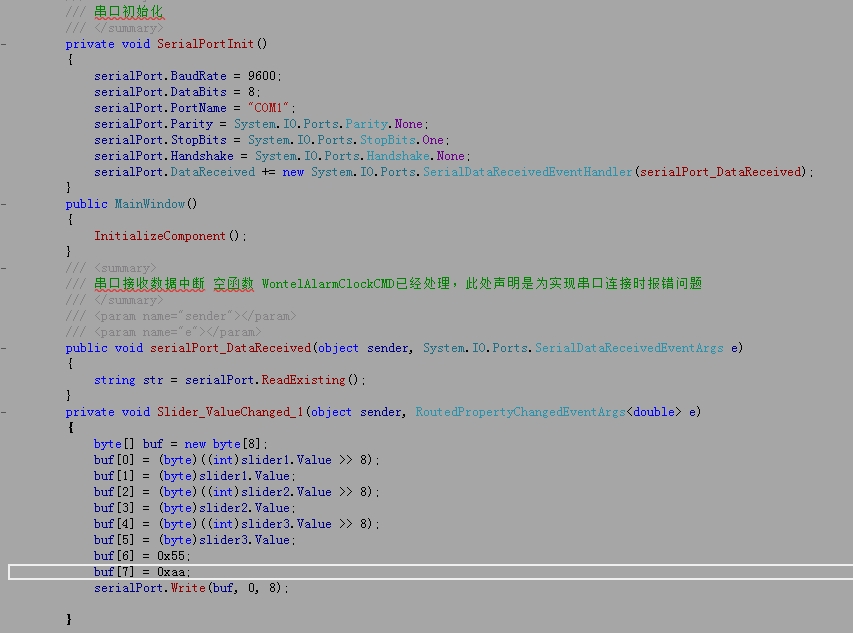Click the param name="sender" doc comment
This screenshot has width=853, height=633.
tap(195, 316)
